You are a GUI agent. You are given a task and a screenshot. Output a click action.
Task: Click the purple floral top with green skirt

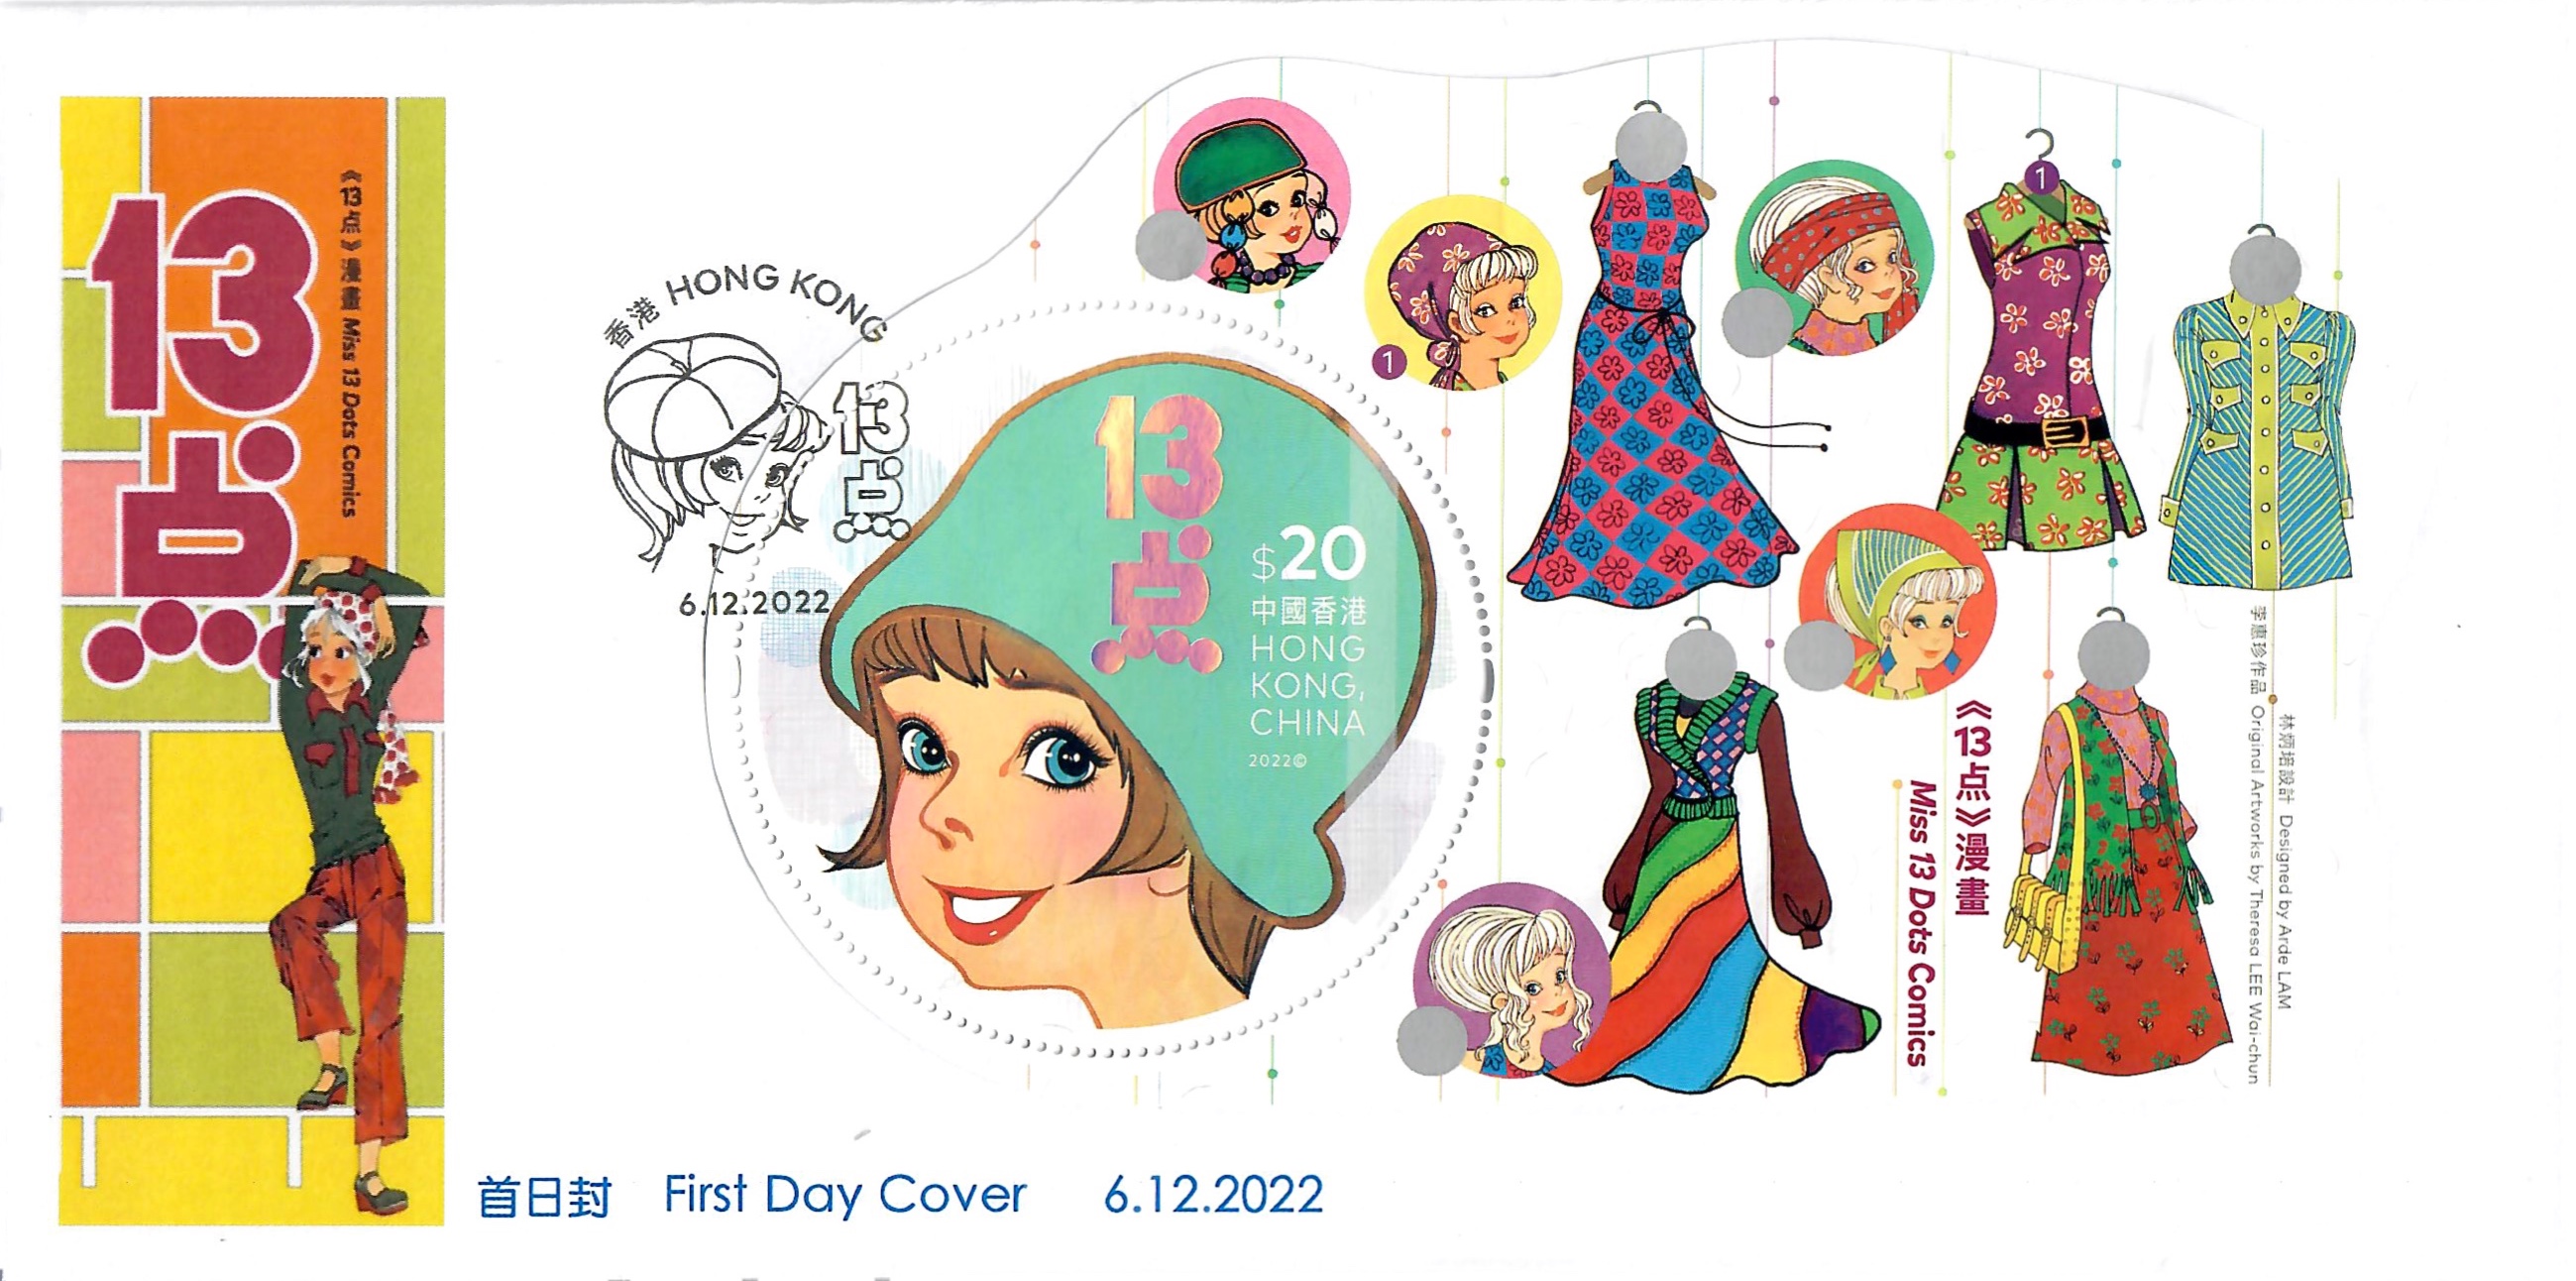point(2040,360)
